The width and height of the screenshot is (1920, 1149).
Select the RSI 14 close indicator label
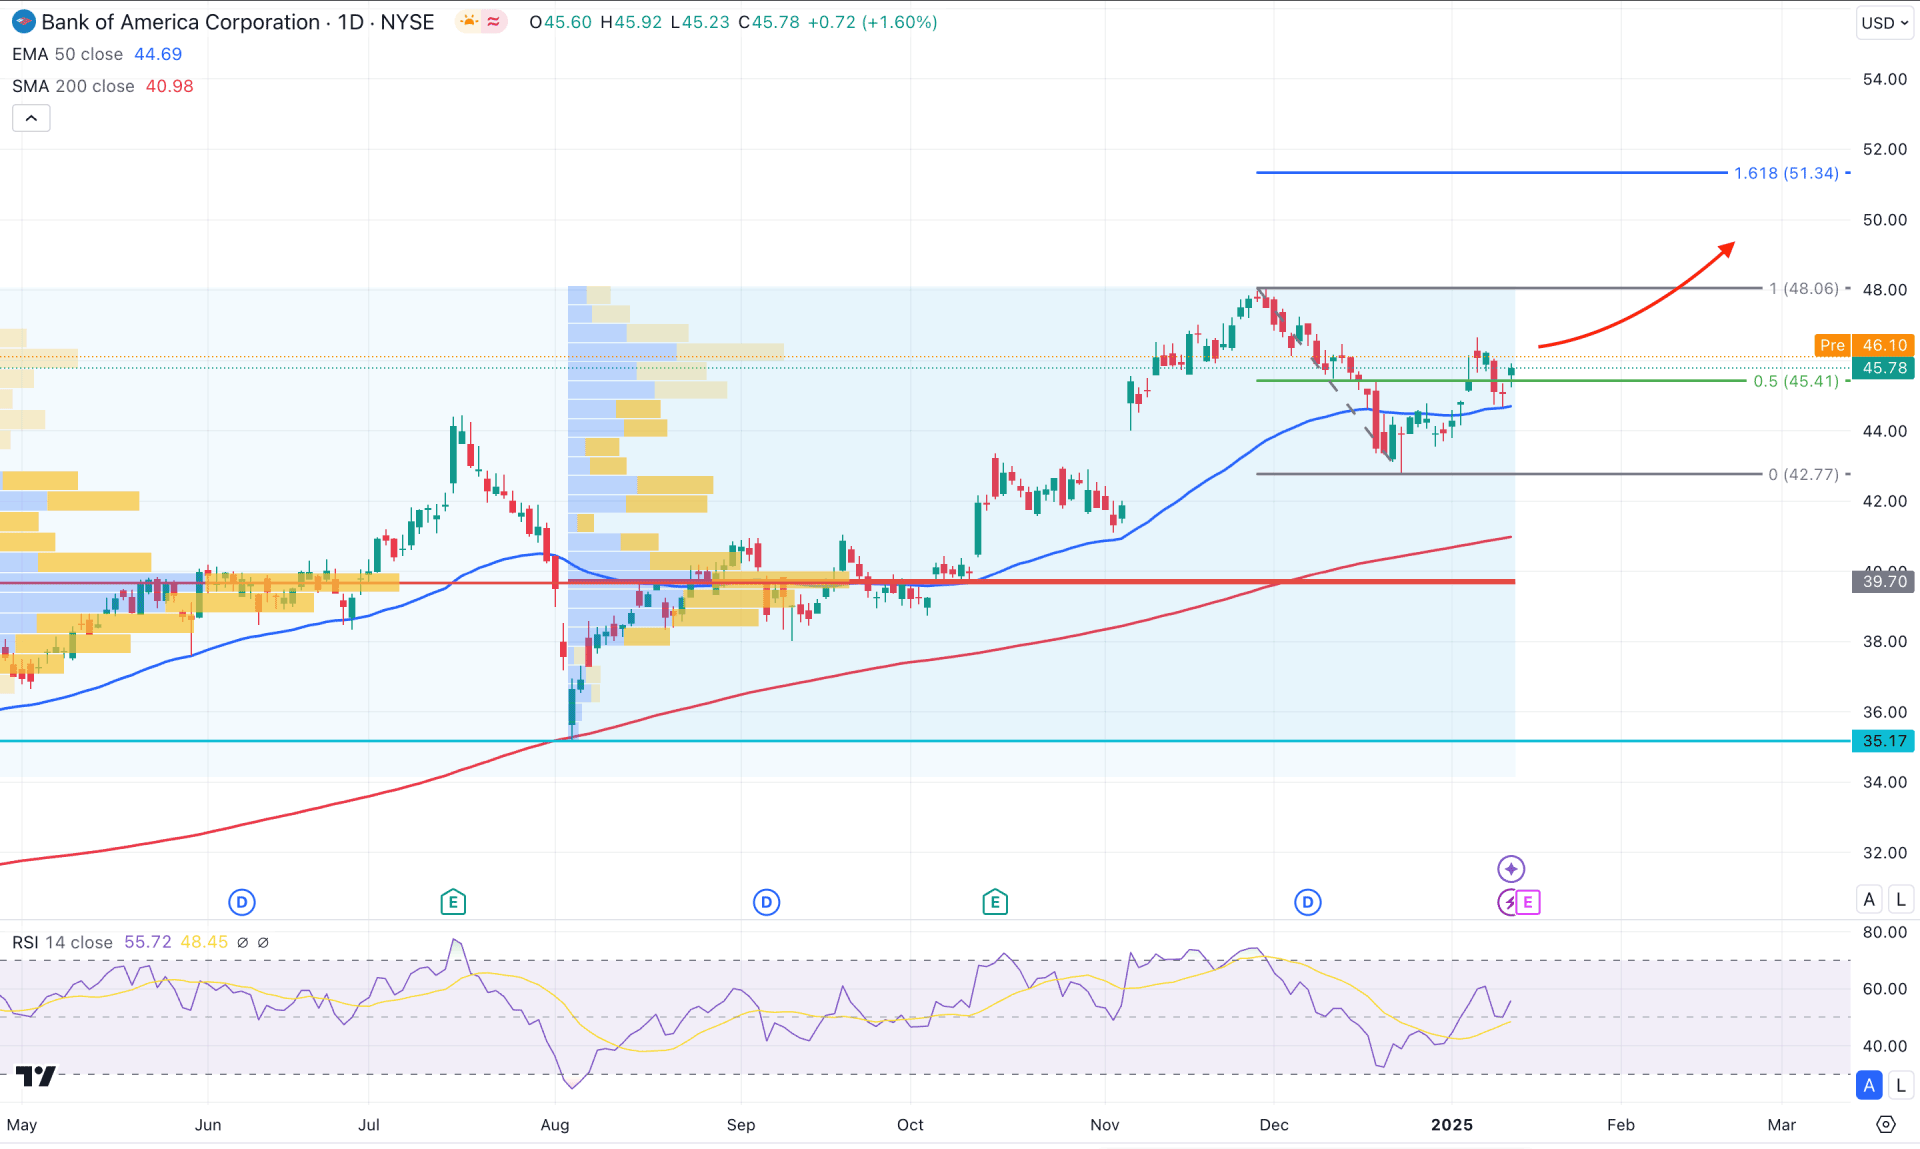[62, 942]
